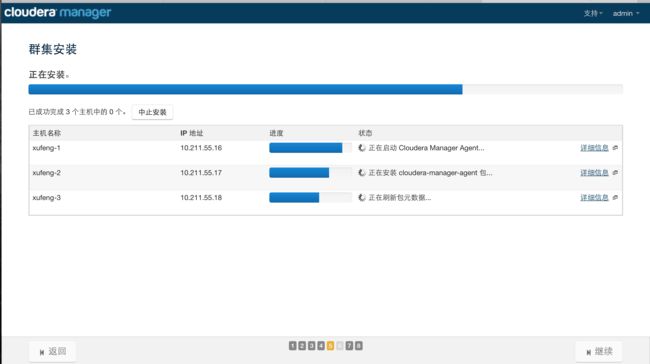This screenshot has height=364, width=650.
Task: Click spinner icon in xufeng-3 status
Action: click(x=362, y=197)
